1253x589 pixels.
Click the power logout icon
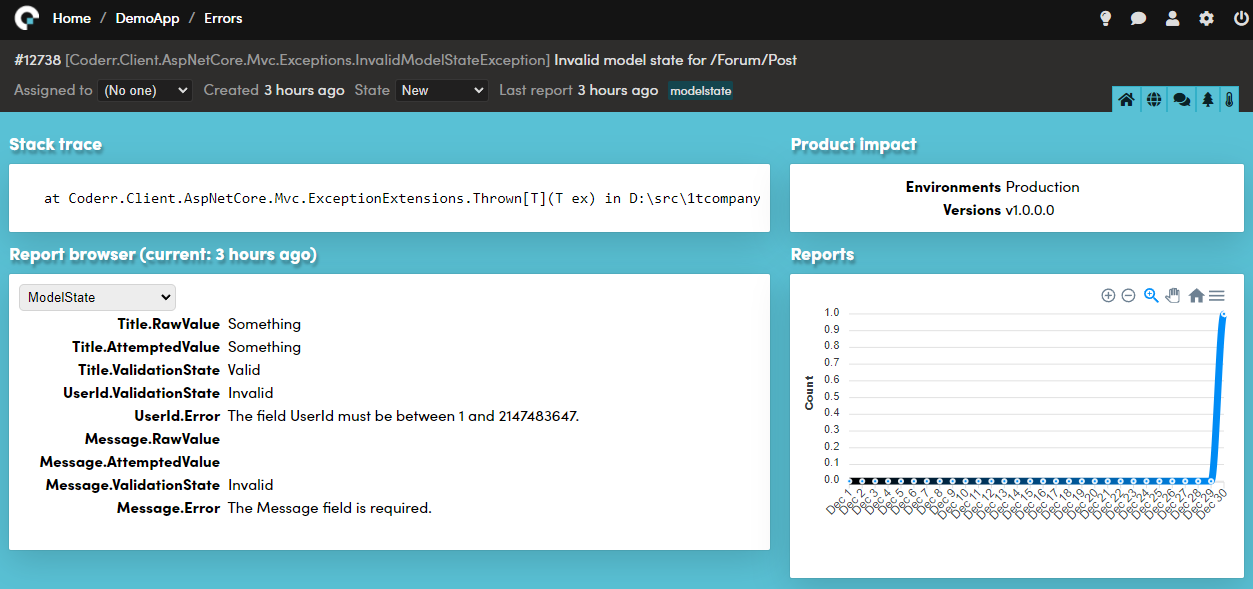click(1241, 18)
